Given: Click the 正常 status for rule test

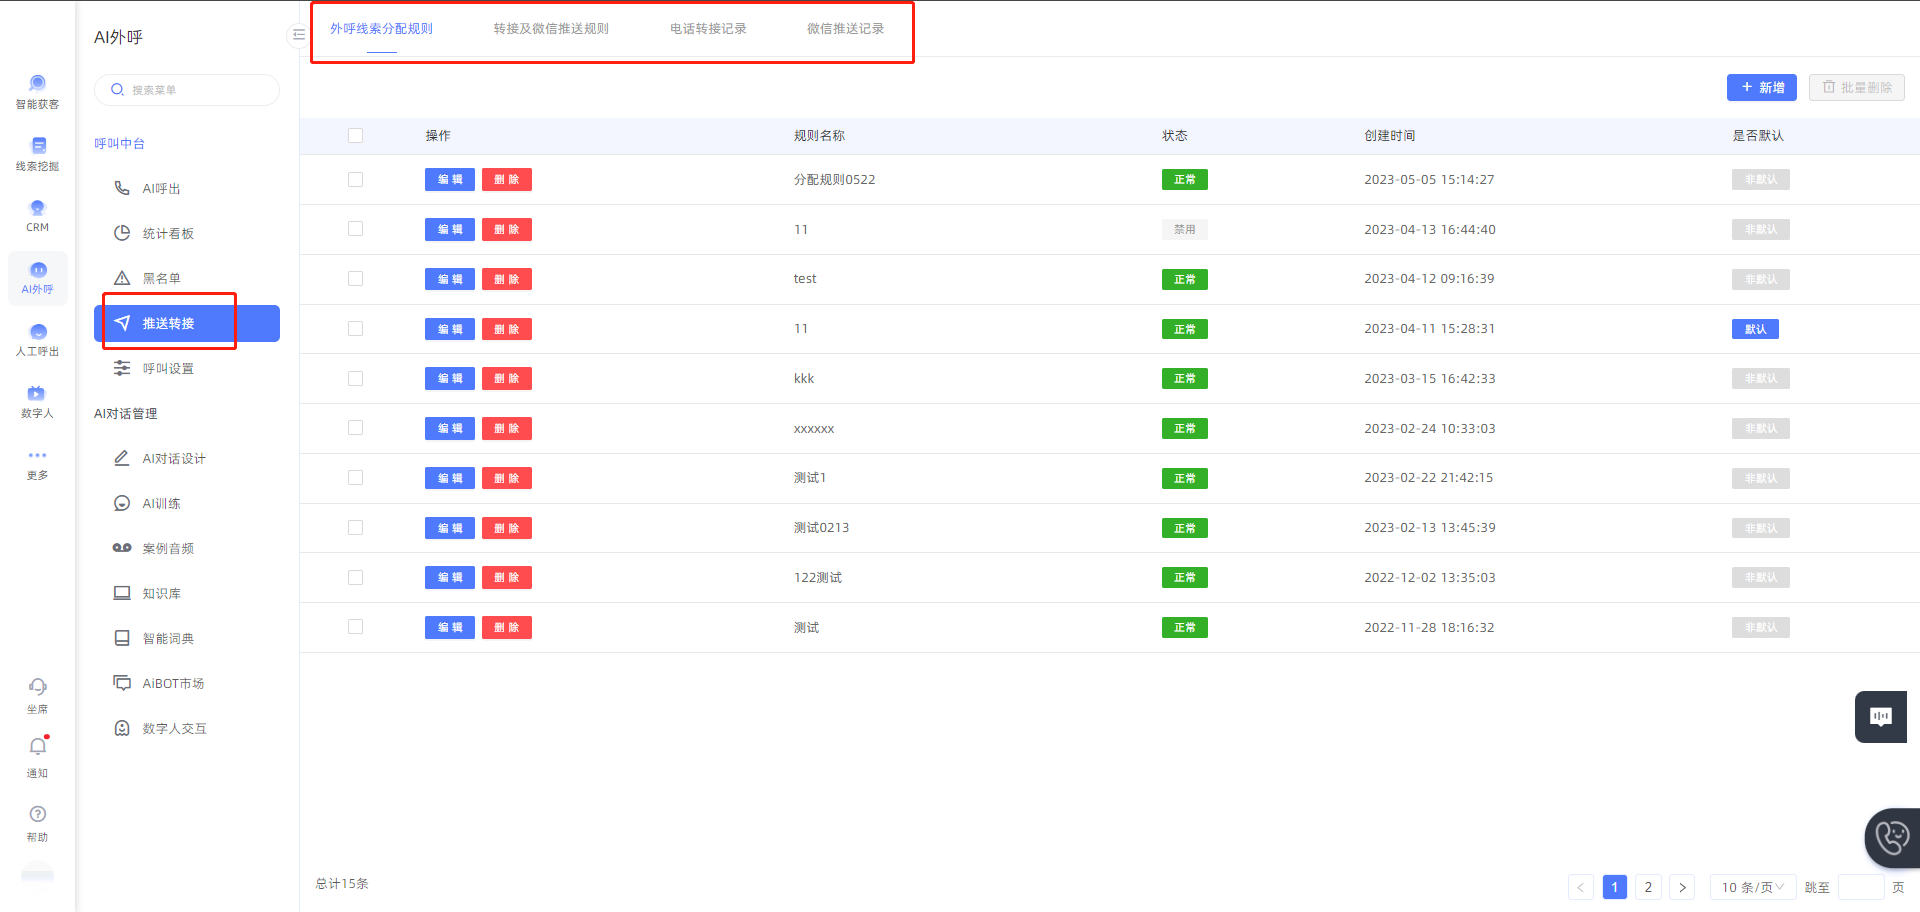Looking at the screenshot, I should (1185, 279).
